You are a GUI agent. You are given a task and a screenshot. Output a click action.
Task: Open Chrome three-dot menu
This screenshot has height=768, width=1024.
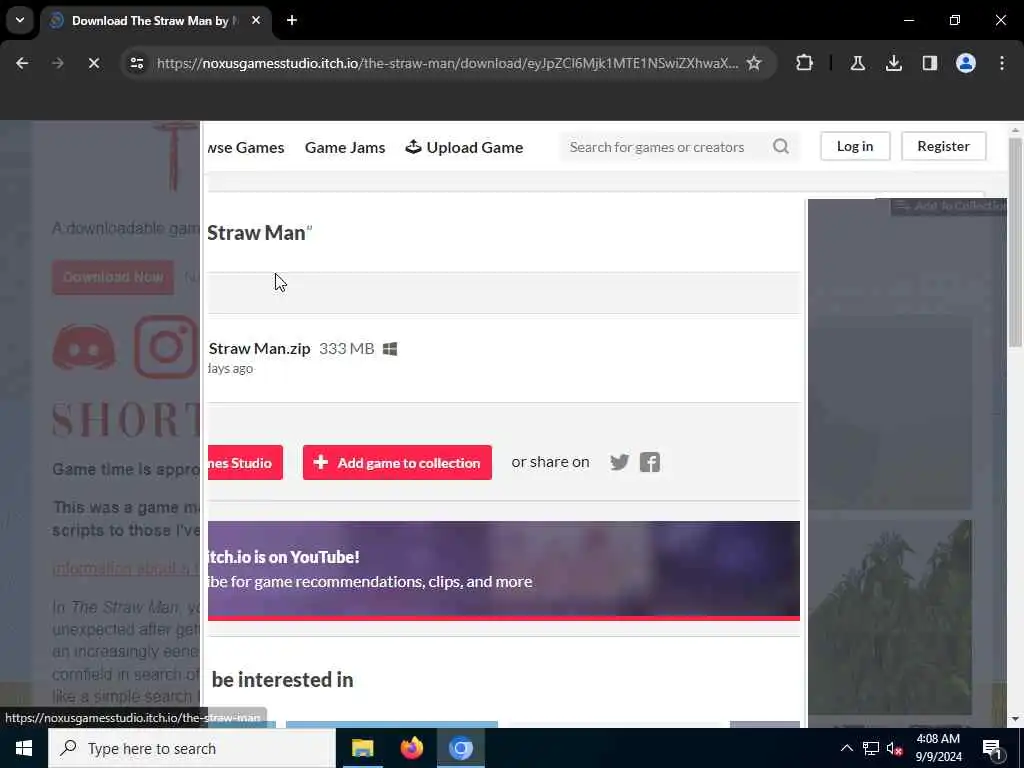1002,63
